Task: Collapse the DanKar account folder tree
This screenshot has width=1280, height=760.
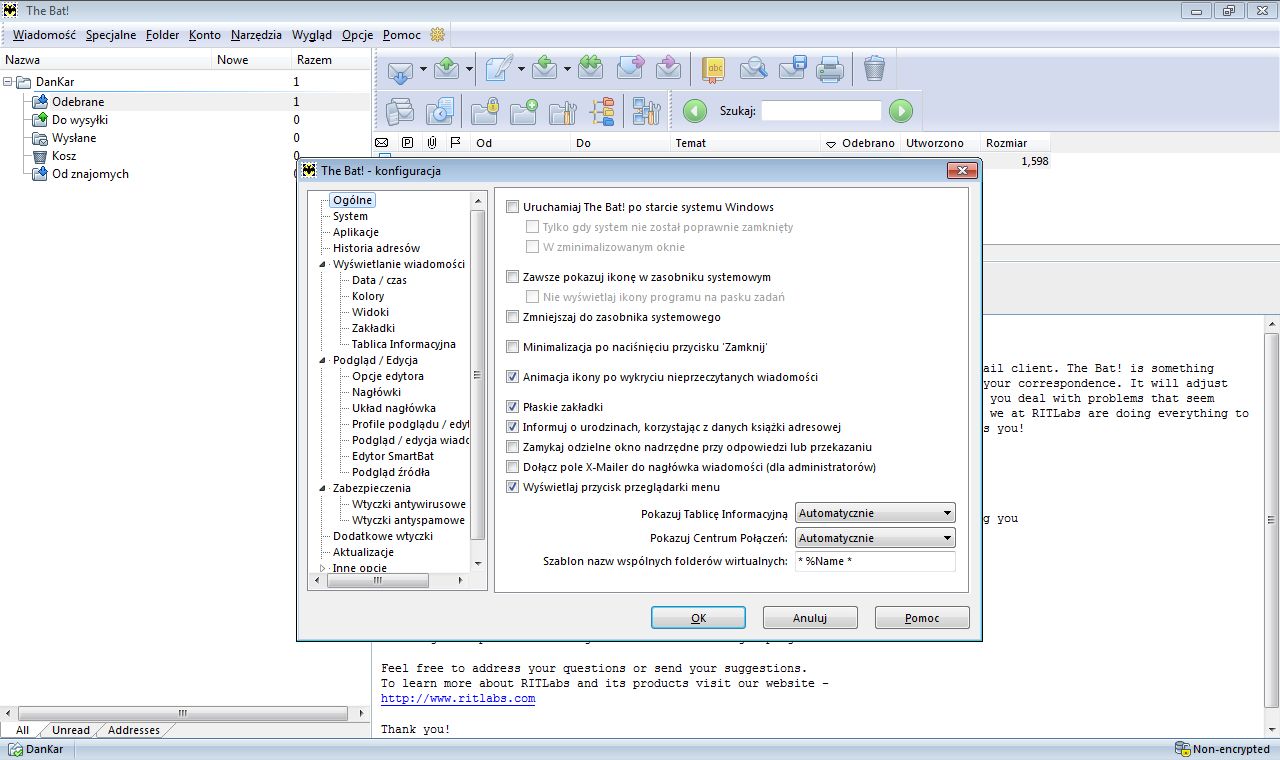Action: 9,82
